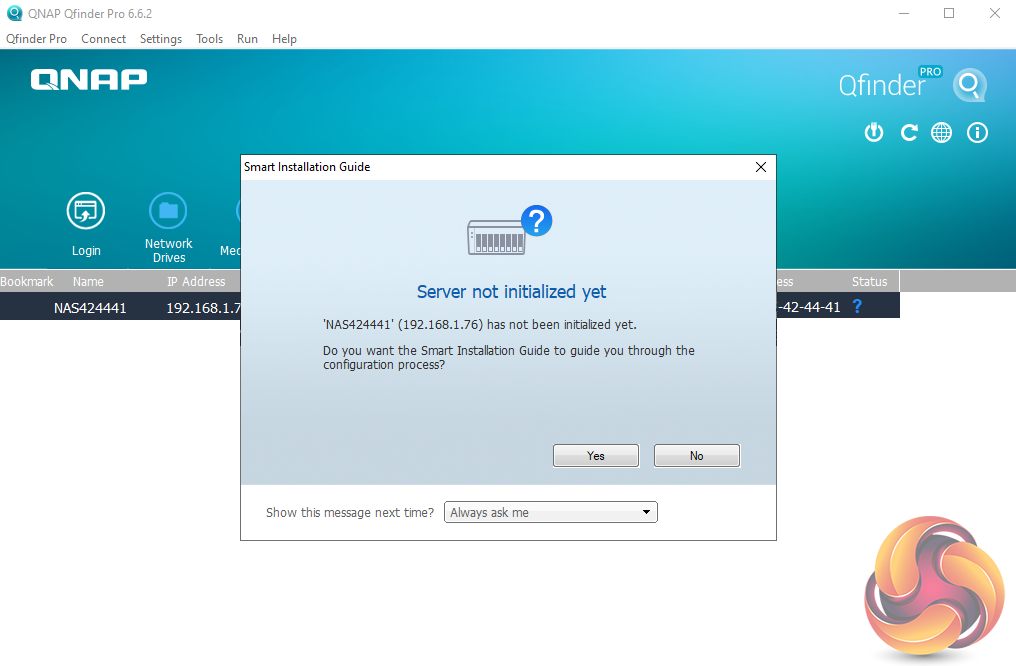1016x666 pixels.
Task: Minimize the Qfinder Pro window
Action: (x=904, y=13)
